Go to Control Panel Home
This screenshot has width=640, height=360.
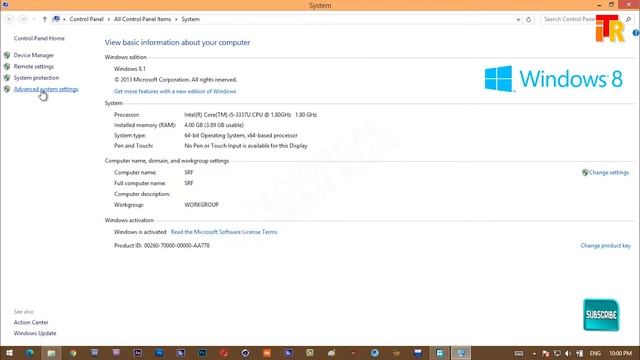39,38
